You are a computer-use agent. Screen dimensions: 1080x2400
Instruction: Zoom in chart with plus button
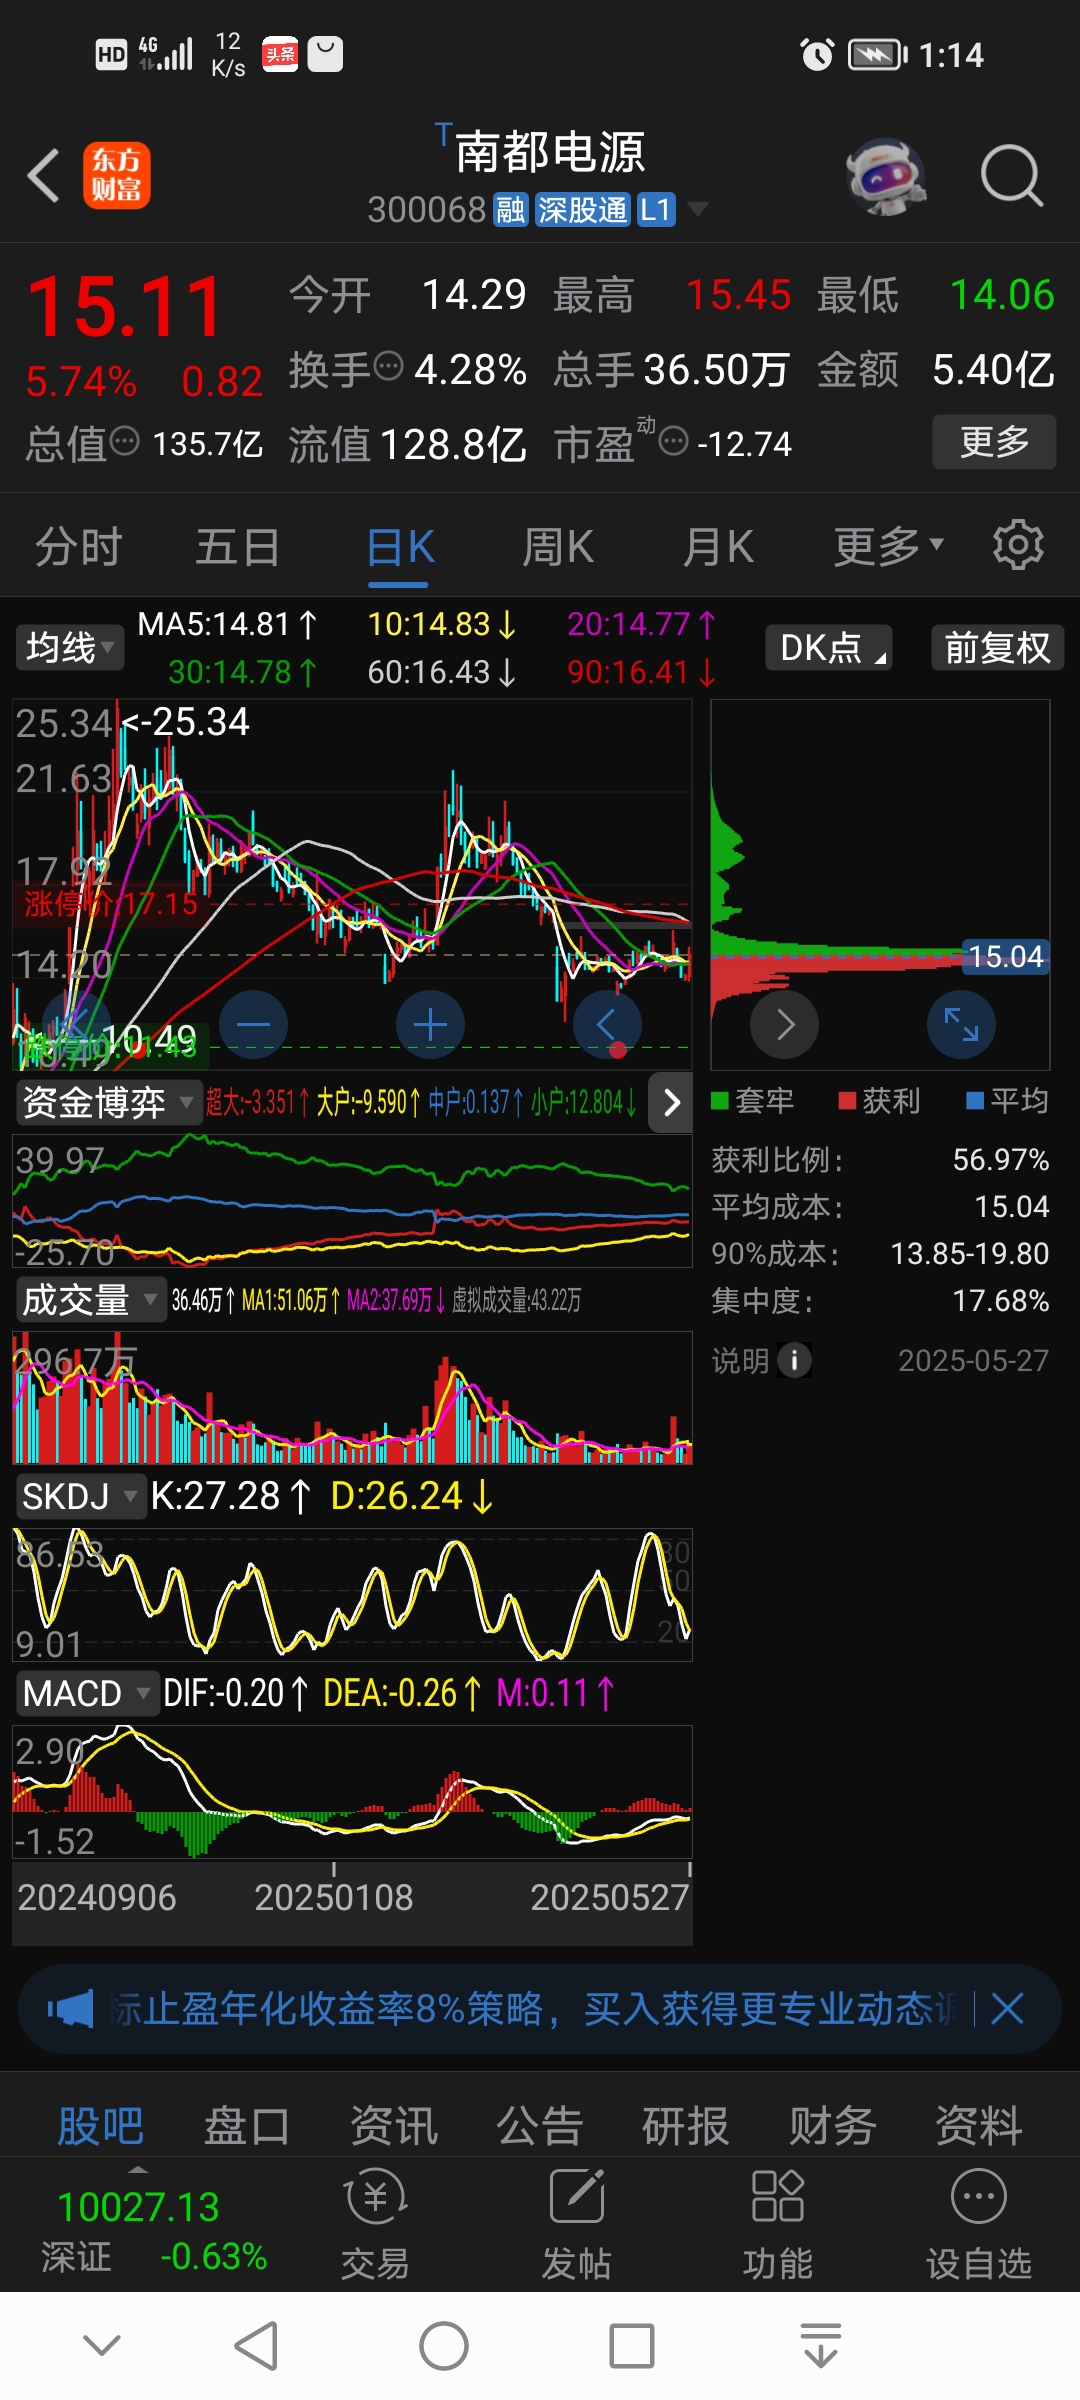[430, 1024]
